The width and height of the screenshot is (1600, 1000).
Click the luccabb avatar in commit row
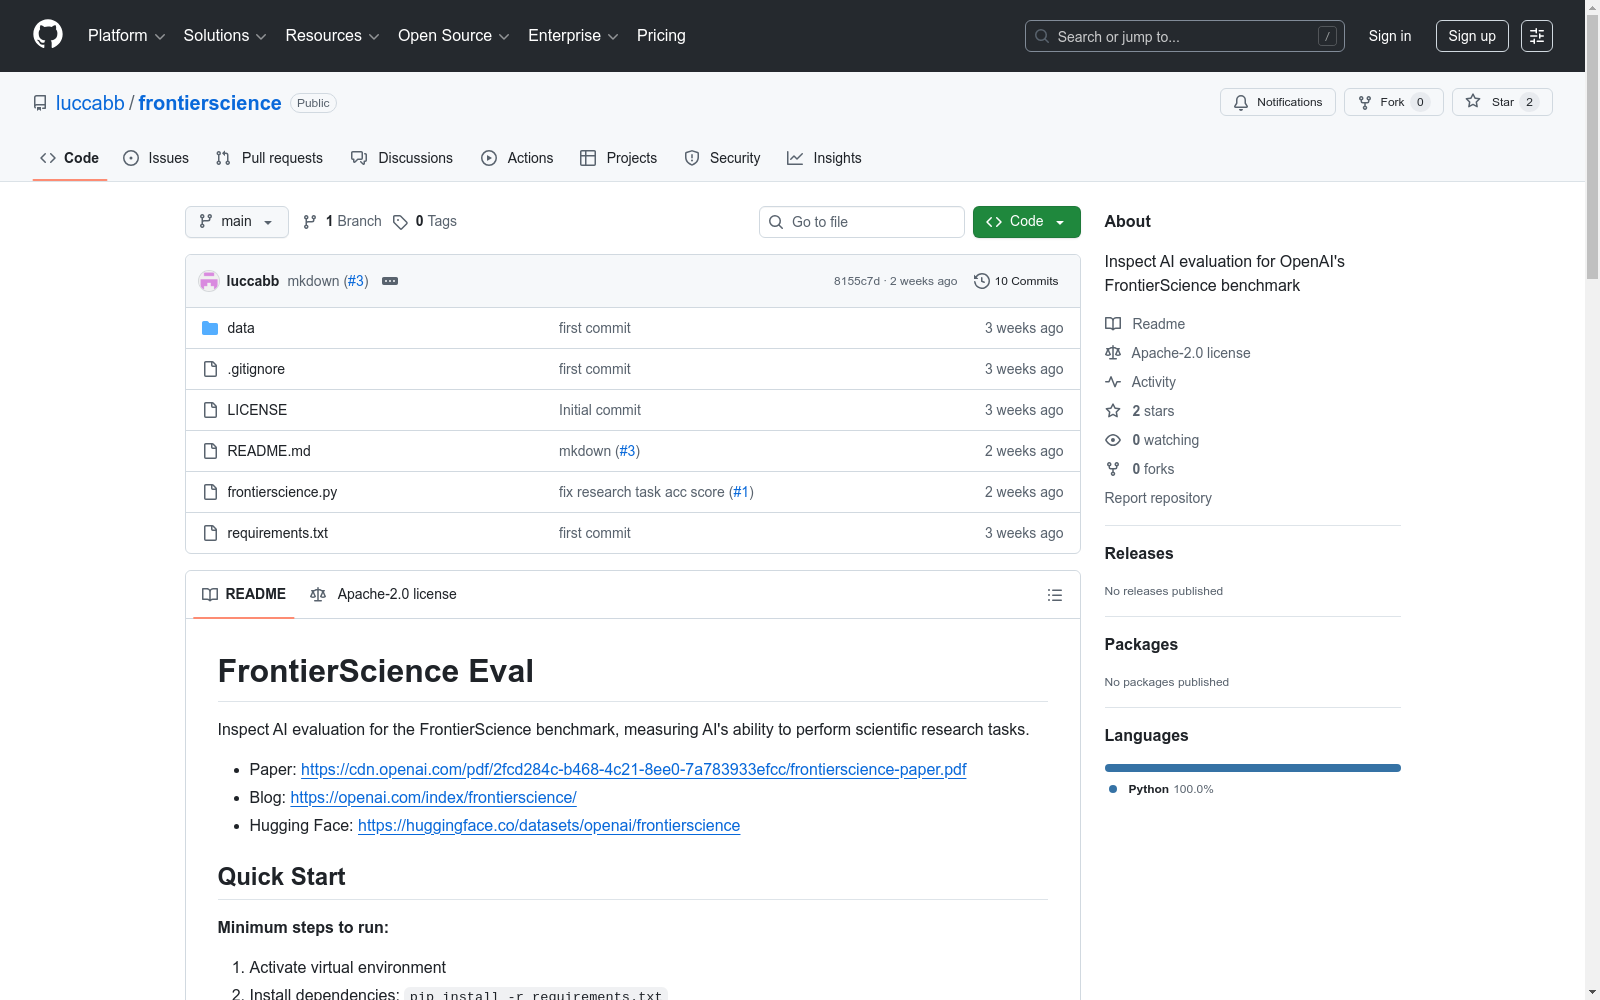click(x=209, y=281)
